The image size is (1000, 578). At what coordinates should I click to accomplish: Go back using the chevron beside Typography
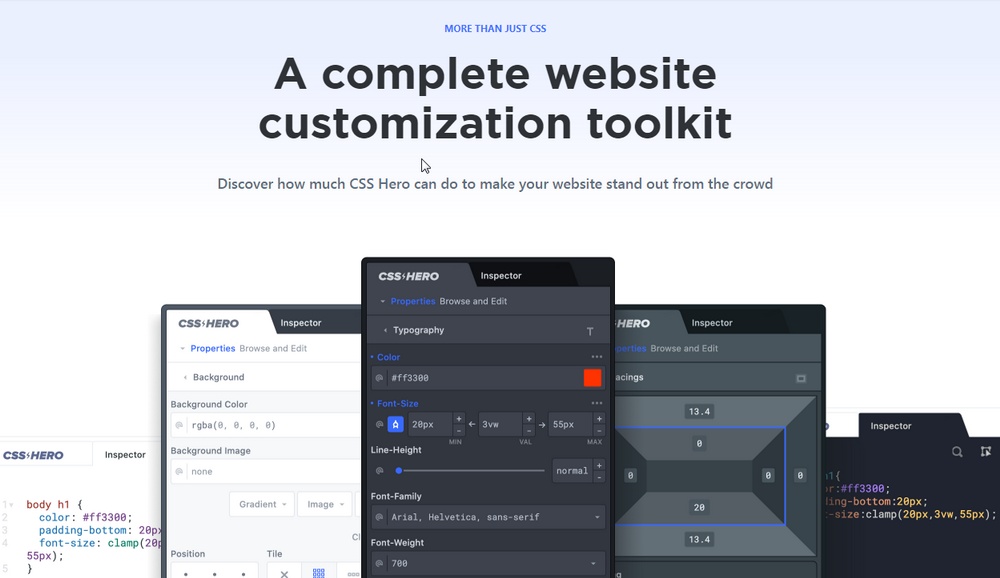385,330
